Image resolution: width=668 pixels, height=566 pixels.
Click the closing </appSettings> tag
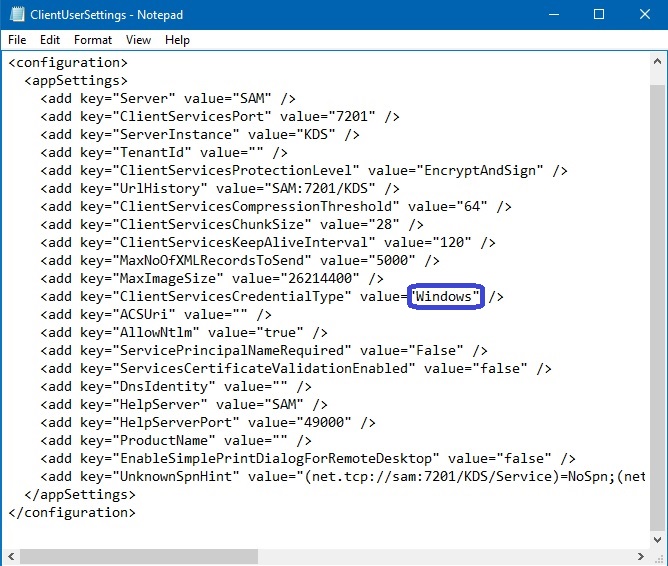click(x=80, y=494)
